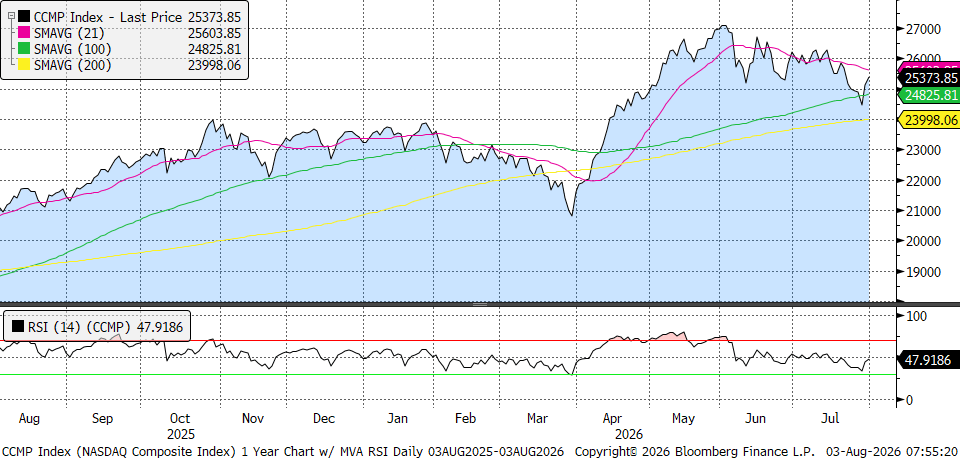
Task: Click the 'CCMP Index (NASDAQ Composite Index)' footer title
Action: tap(118, 452)
